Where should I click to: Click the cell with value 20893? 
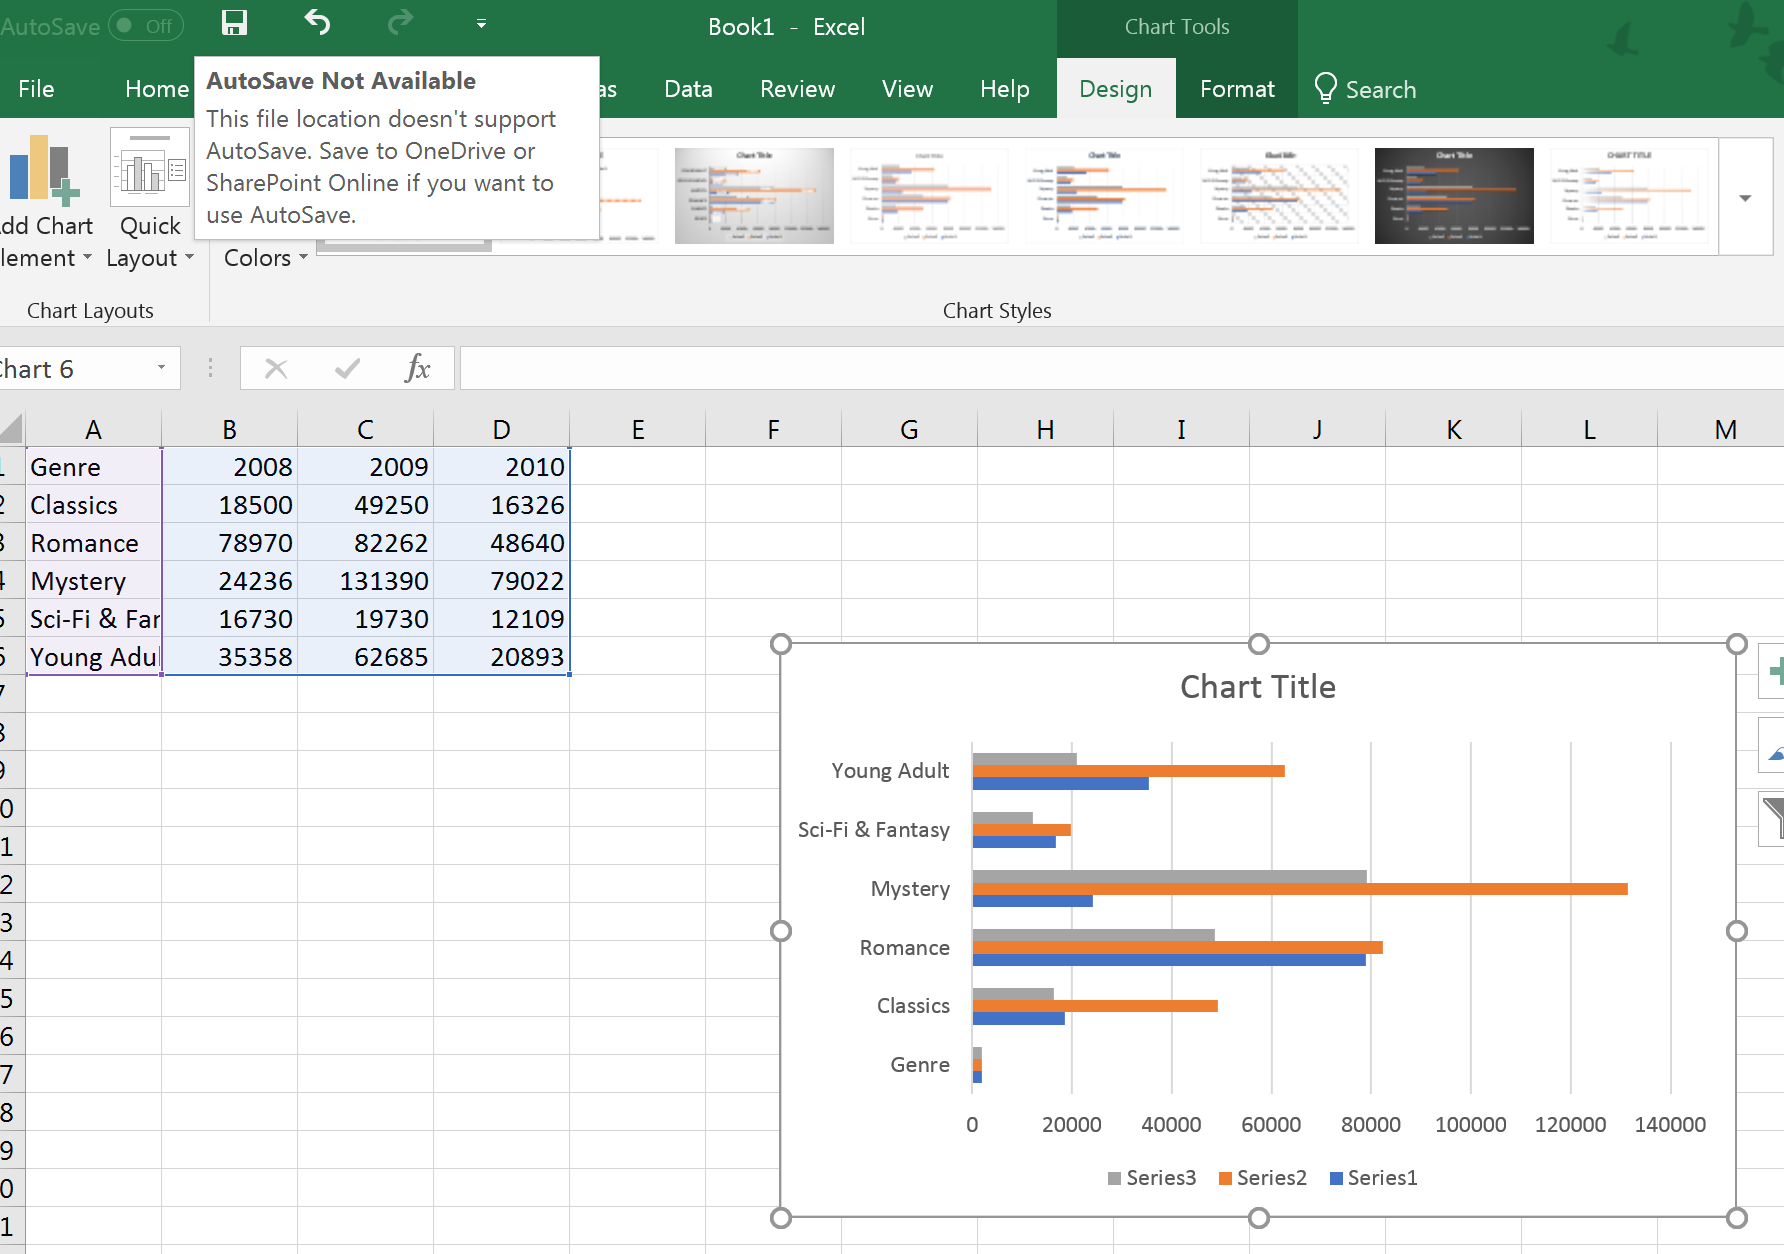pos(501,657)
